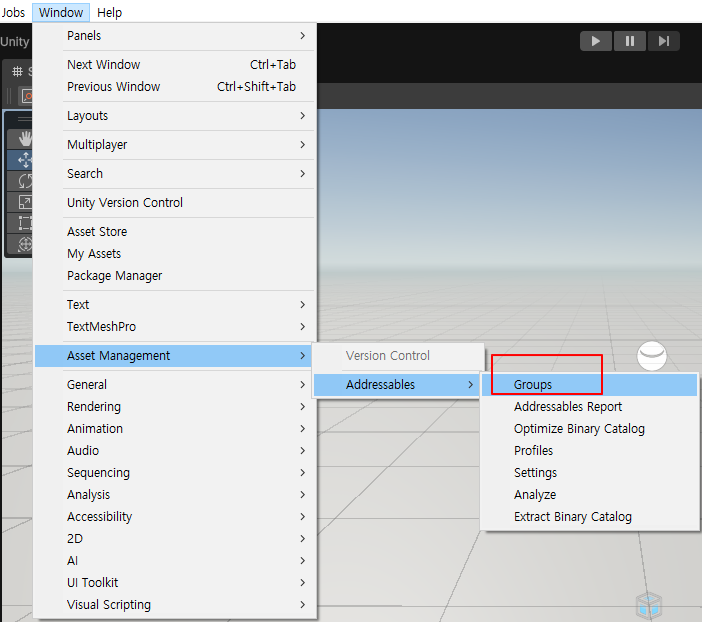Open the Help menu
Image resolution: width=702 pixels, height=622 pixels.
[110, 12]
